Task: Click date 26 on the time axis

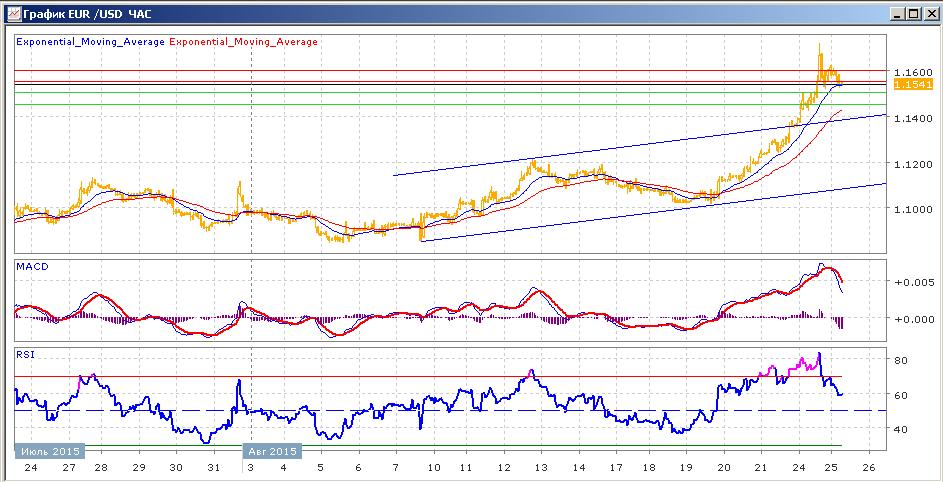Action: [868, 468]
